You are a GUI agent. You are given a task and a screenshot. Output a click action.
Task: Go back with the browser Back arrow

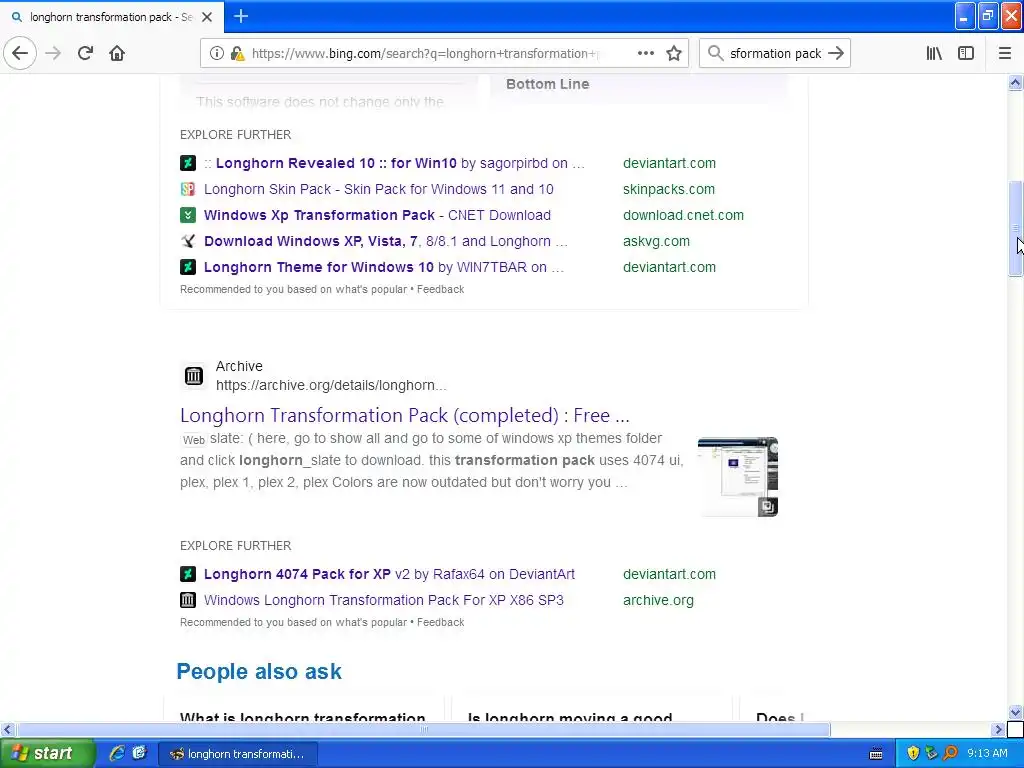pyautogui.click(x=20, y=54)
